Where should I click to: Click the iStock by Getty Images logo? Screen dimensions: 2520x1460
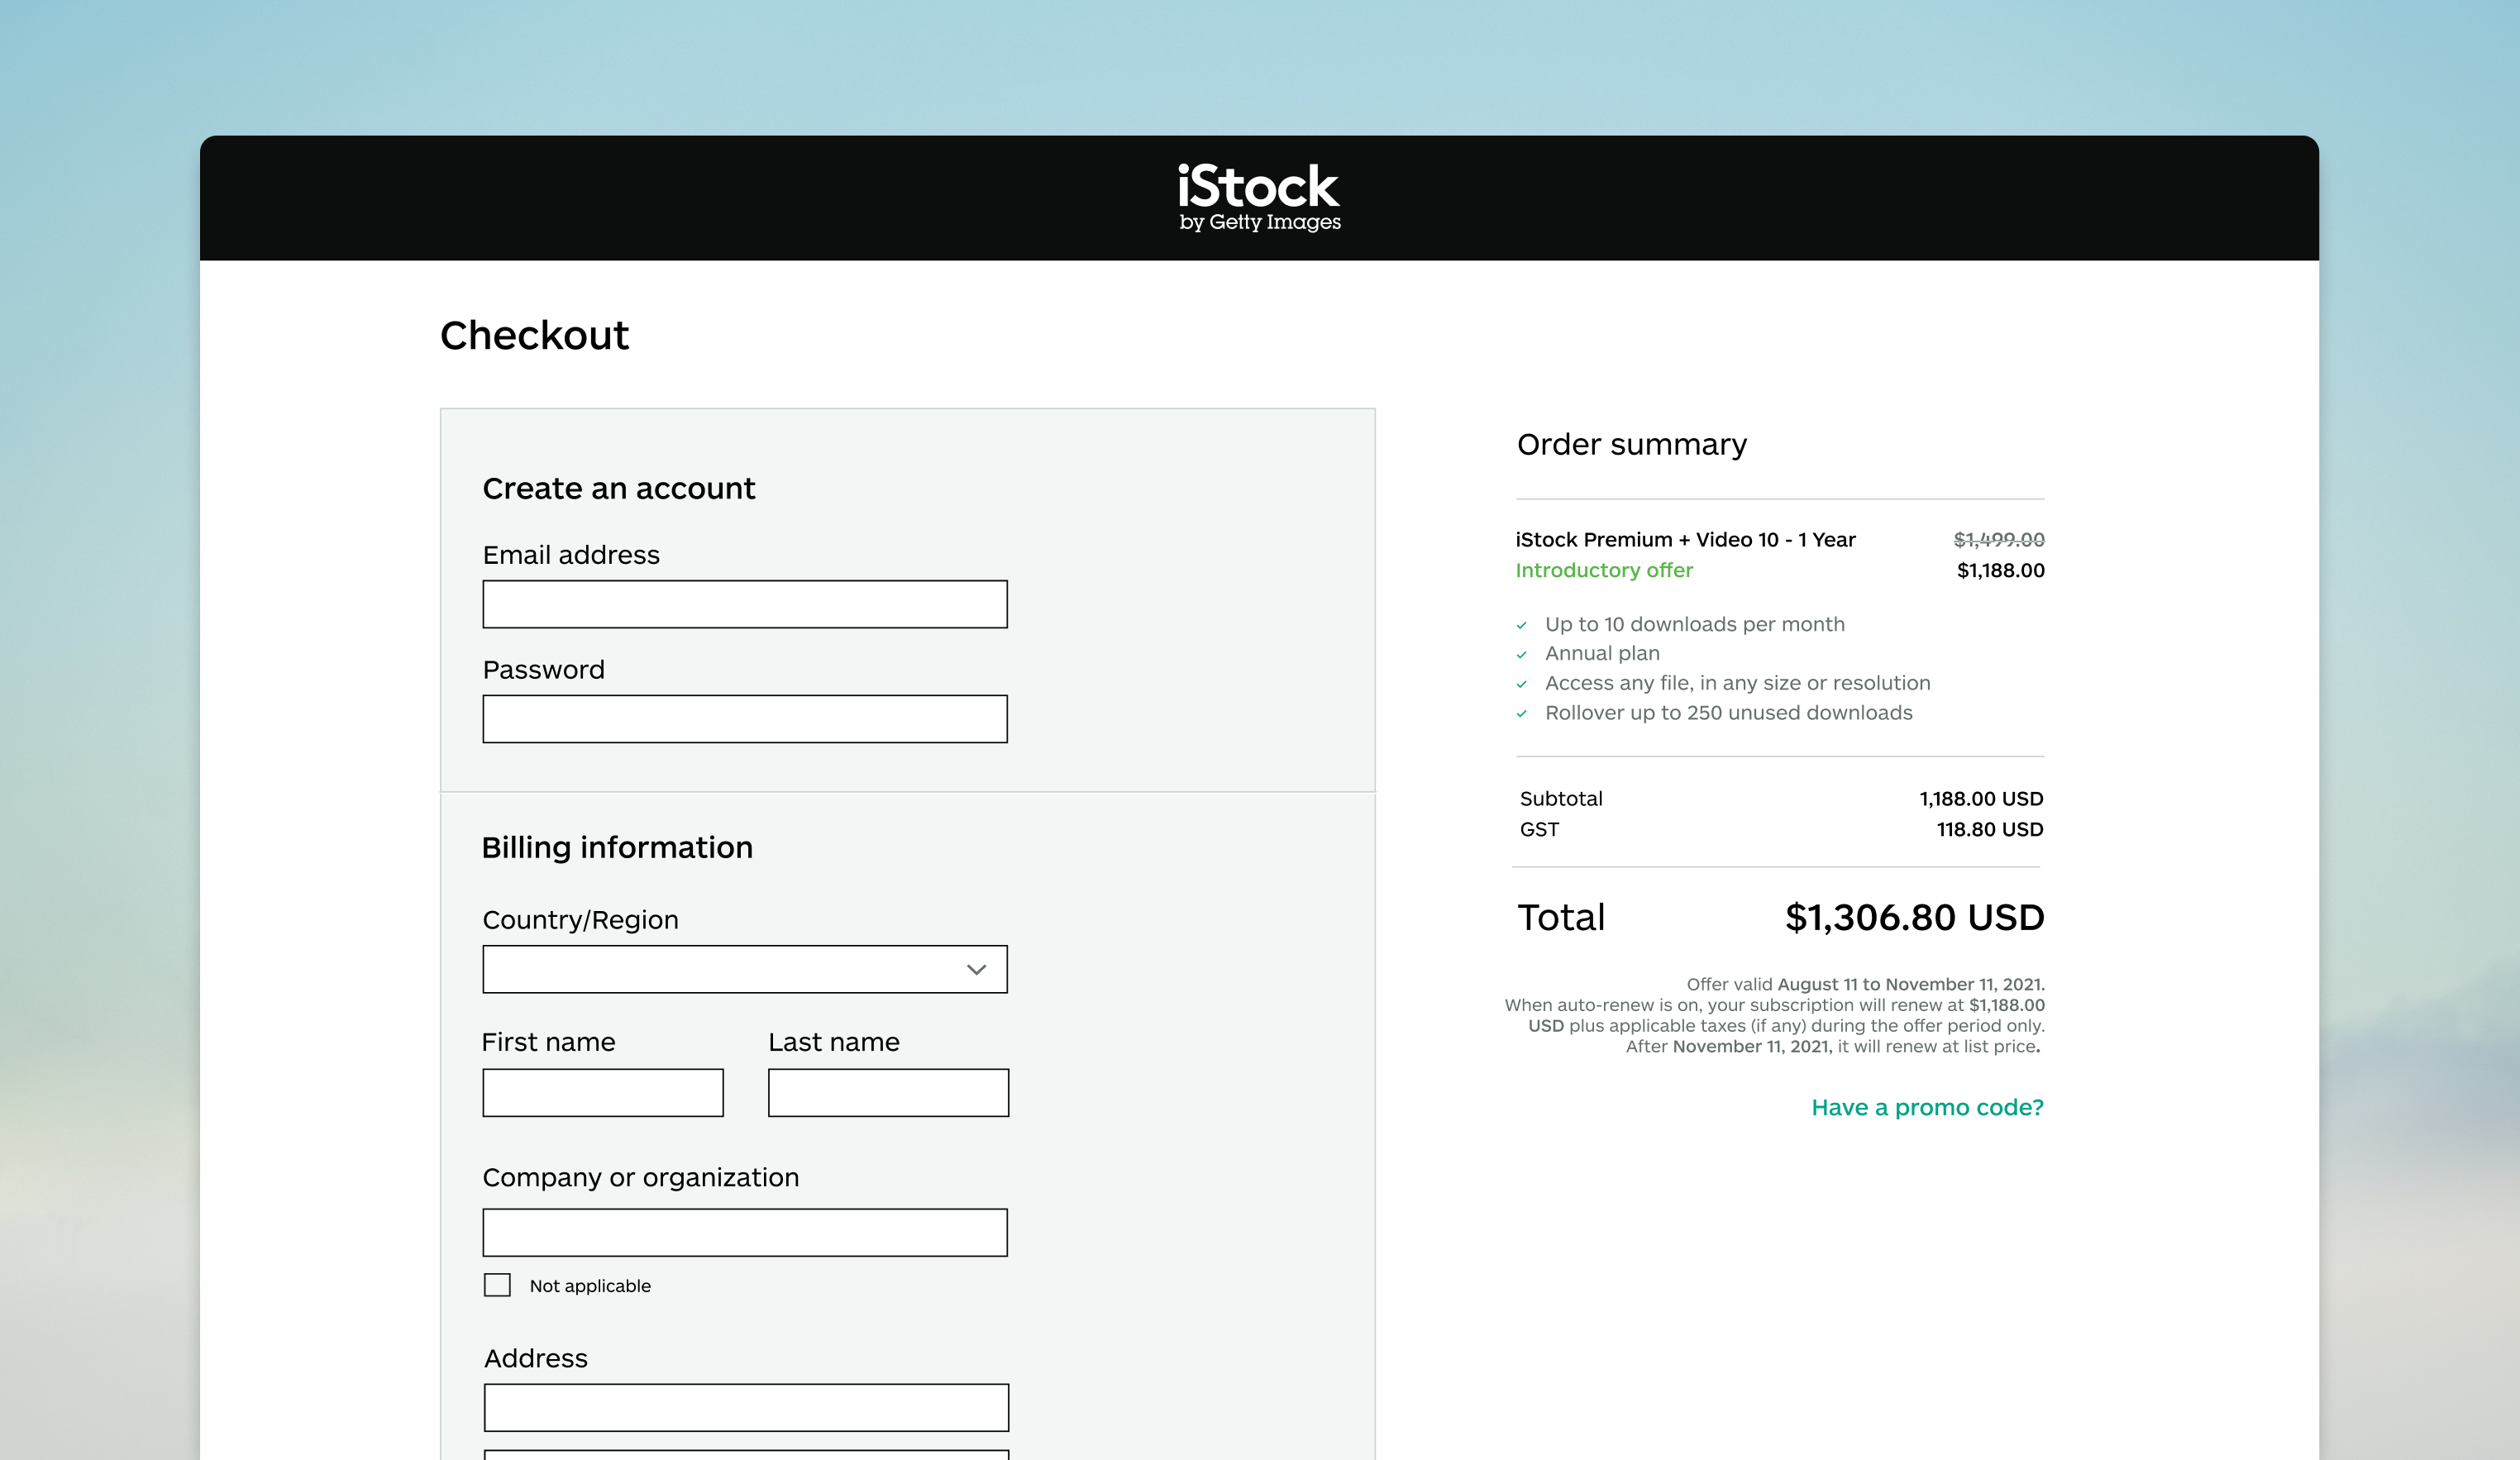pos(1259,198)
